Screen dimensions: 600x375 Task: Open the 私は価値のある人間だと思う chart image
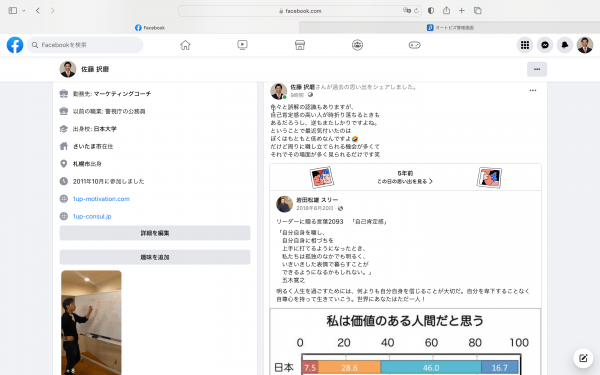click(405, 342)
